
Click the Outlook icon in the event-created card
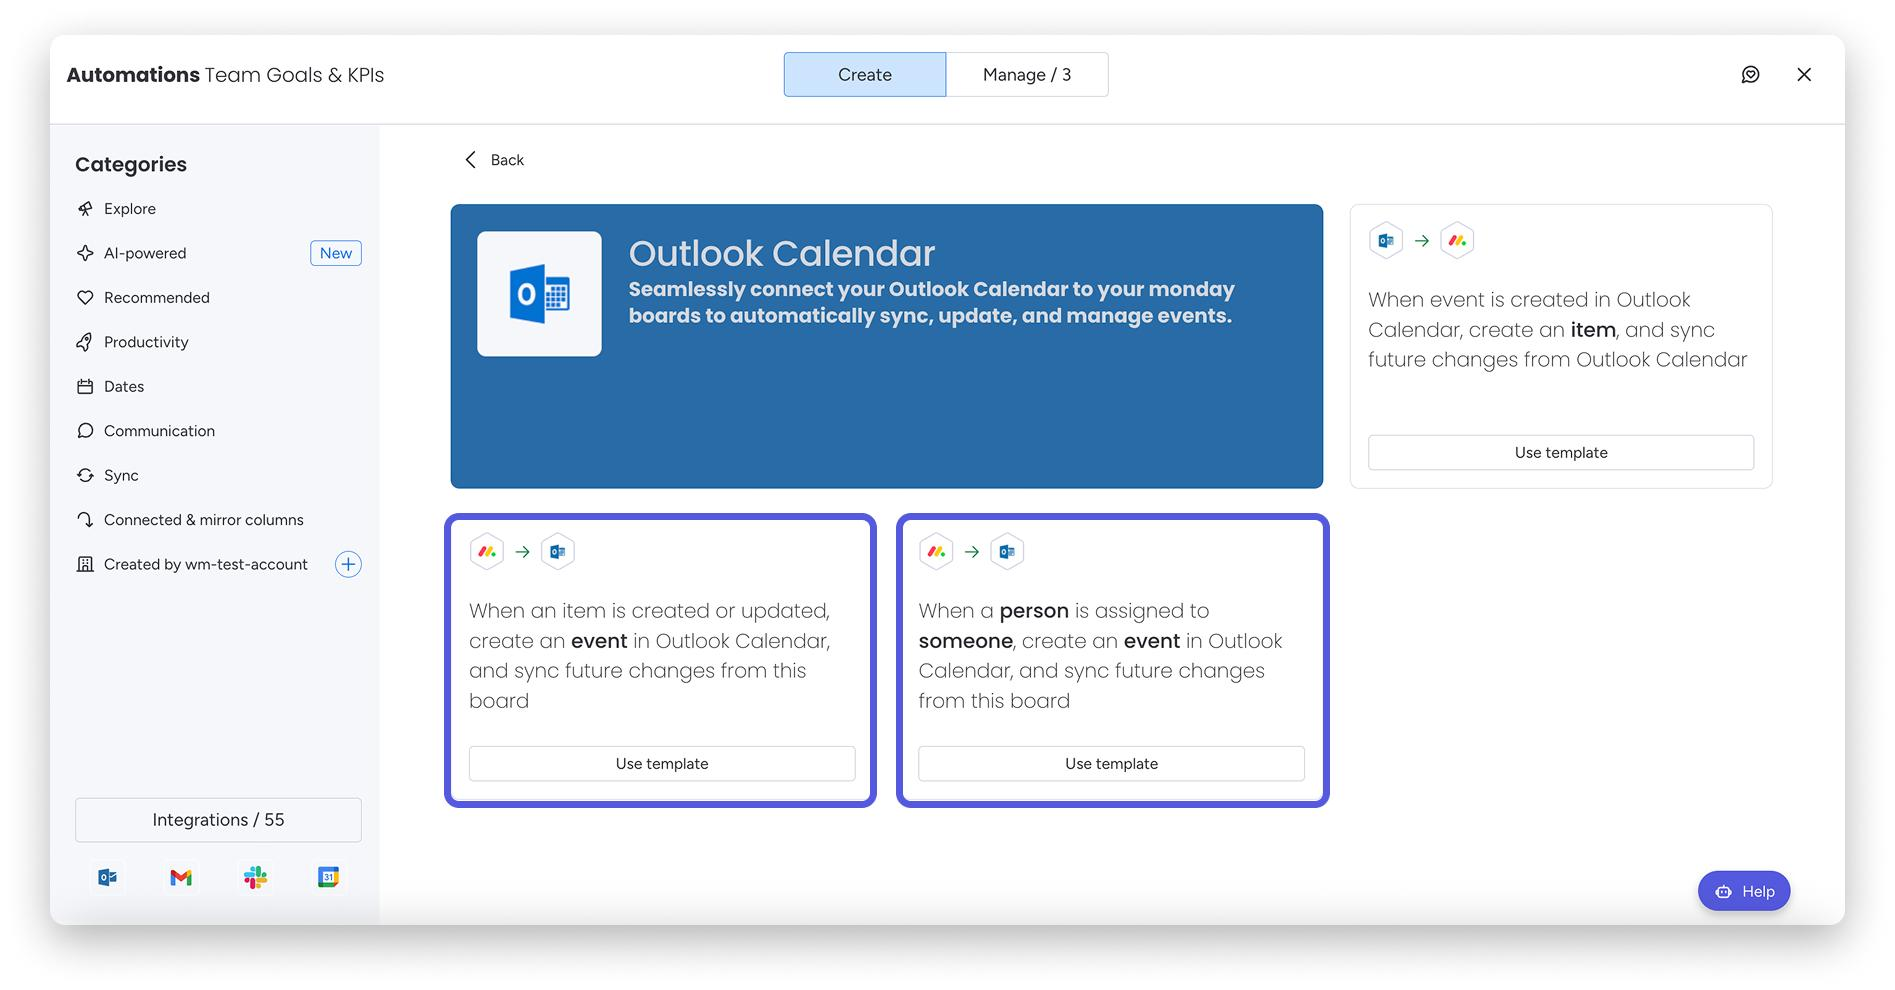click(1386, 241)
